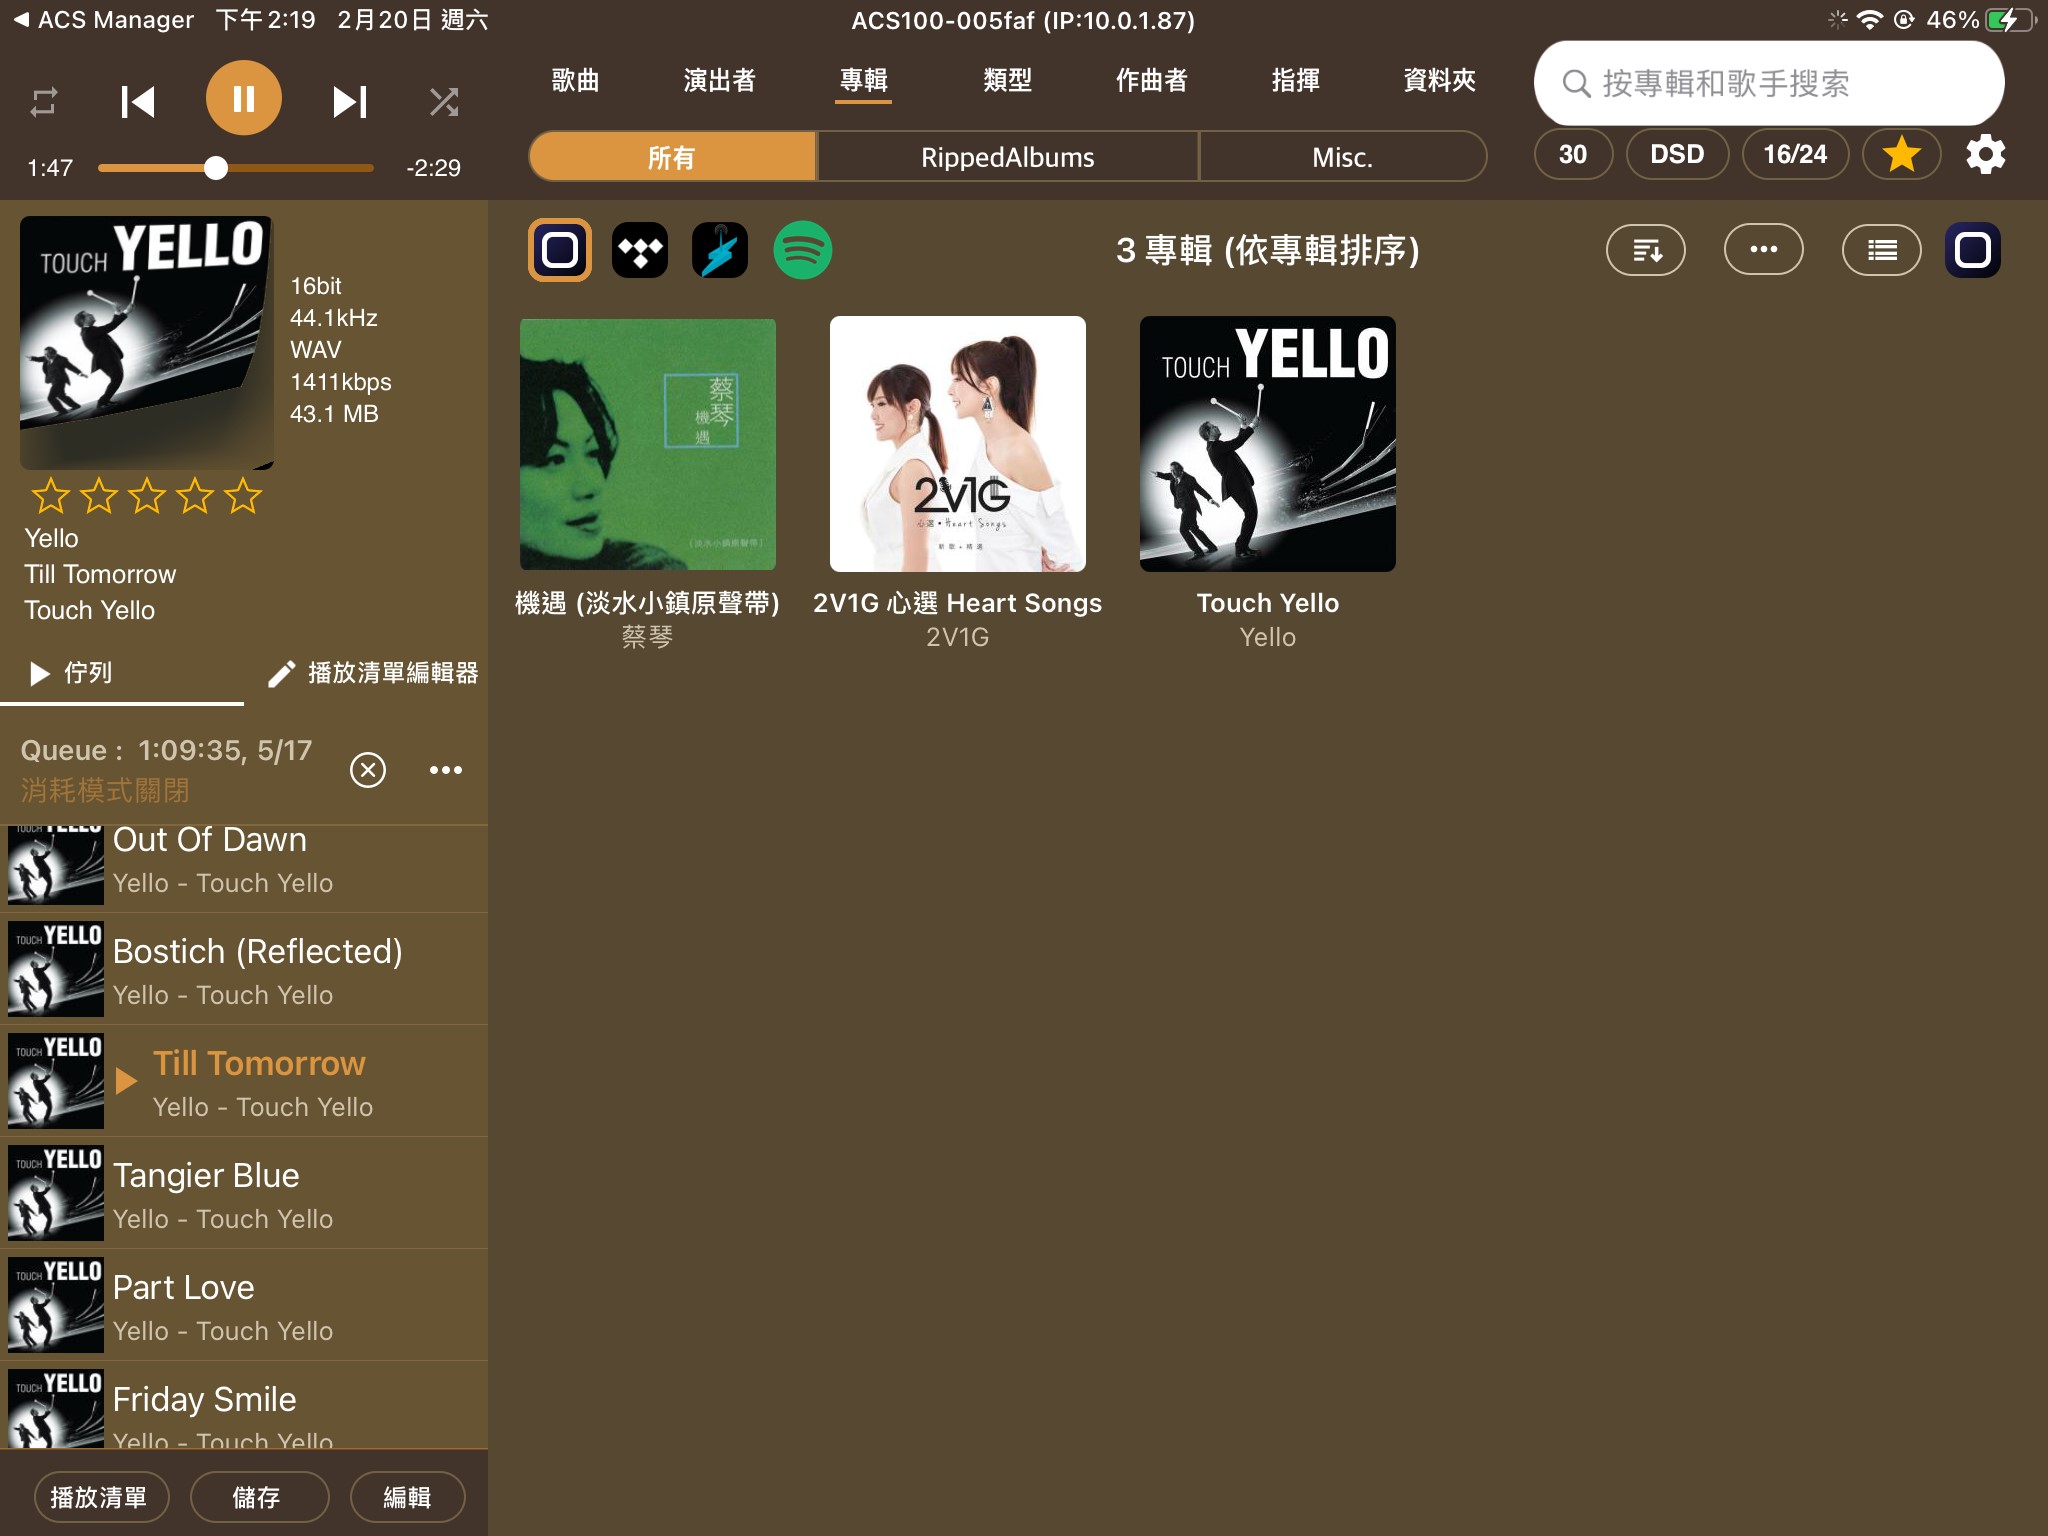Open the 資料夾 folders tab
The image size is (2048, 1536).
(x=1439, y=80)
